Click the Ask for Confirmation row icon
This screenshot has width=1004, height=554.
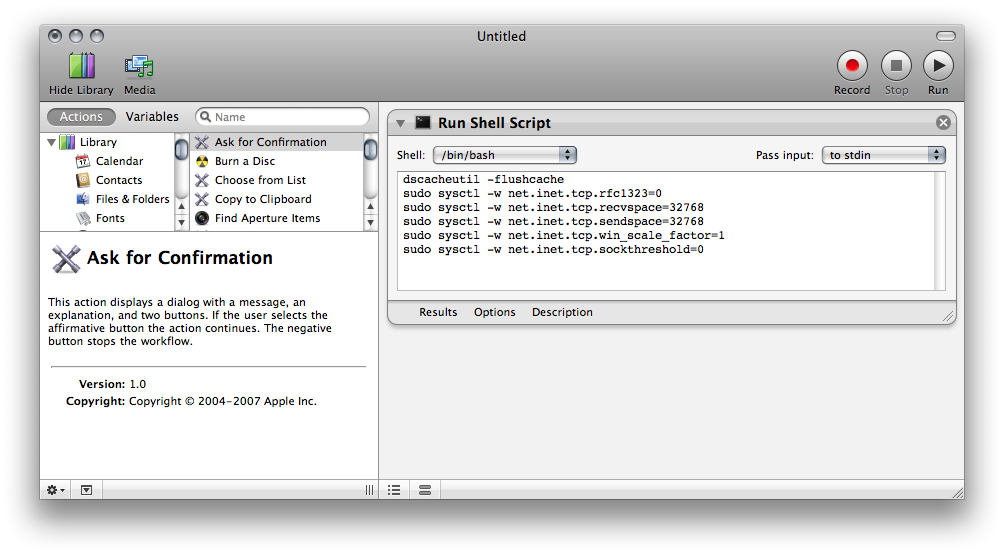202,142
